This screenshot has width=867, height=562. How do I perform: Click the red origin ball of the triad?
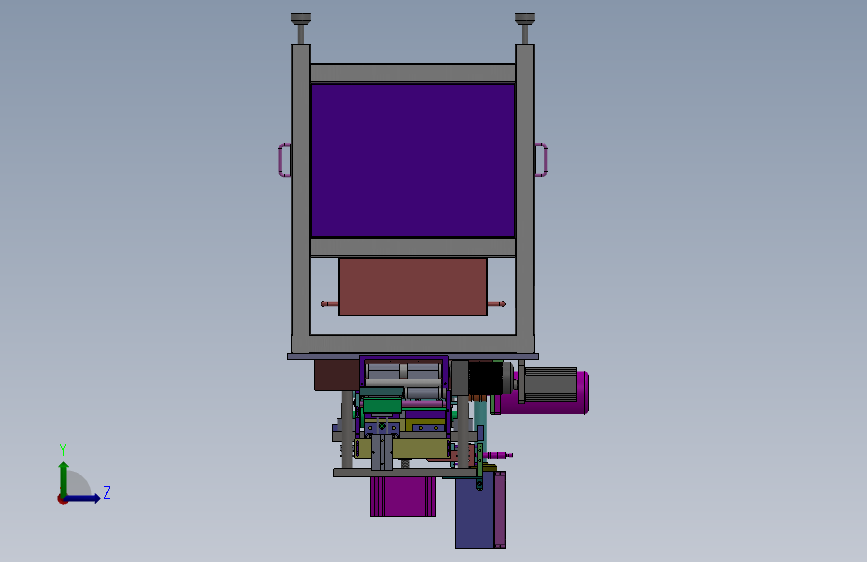62,499
